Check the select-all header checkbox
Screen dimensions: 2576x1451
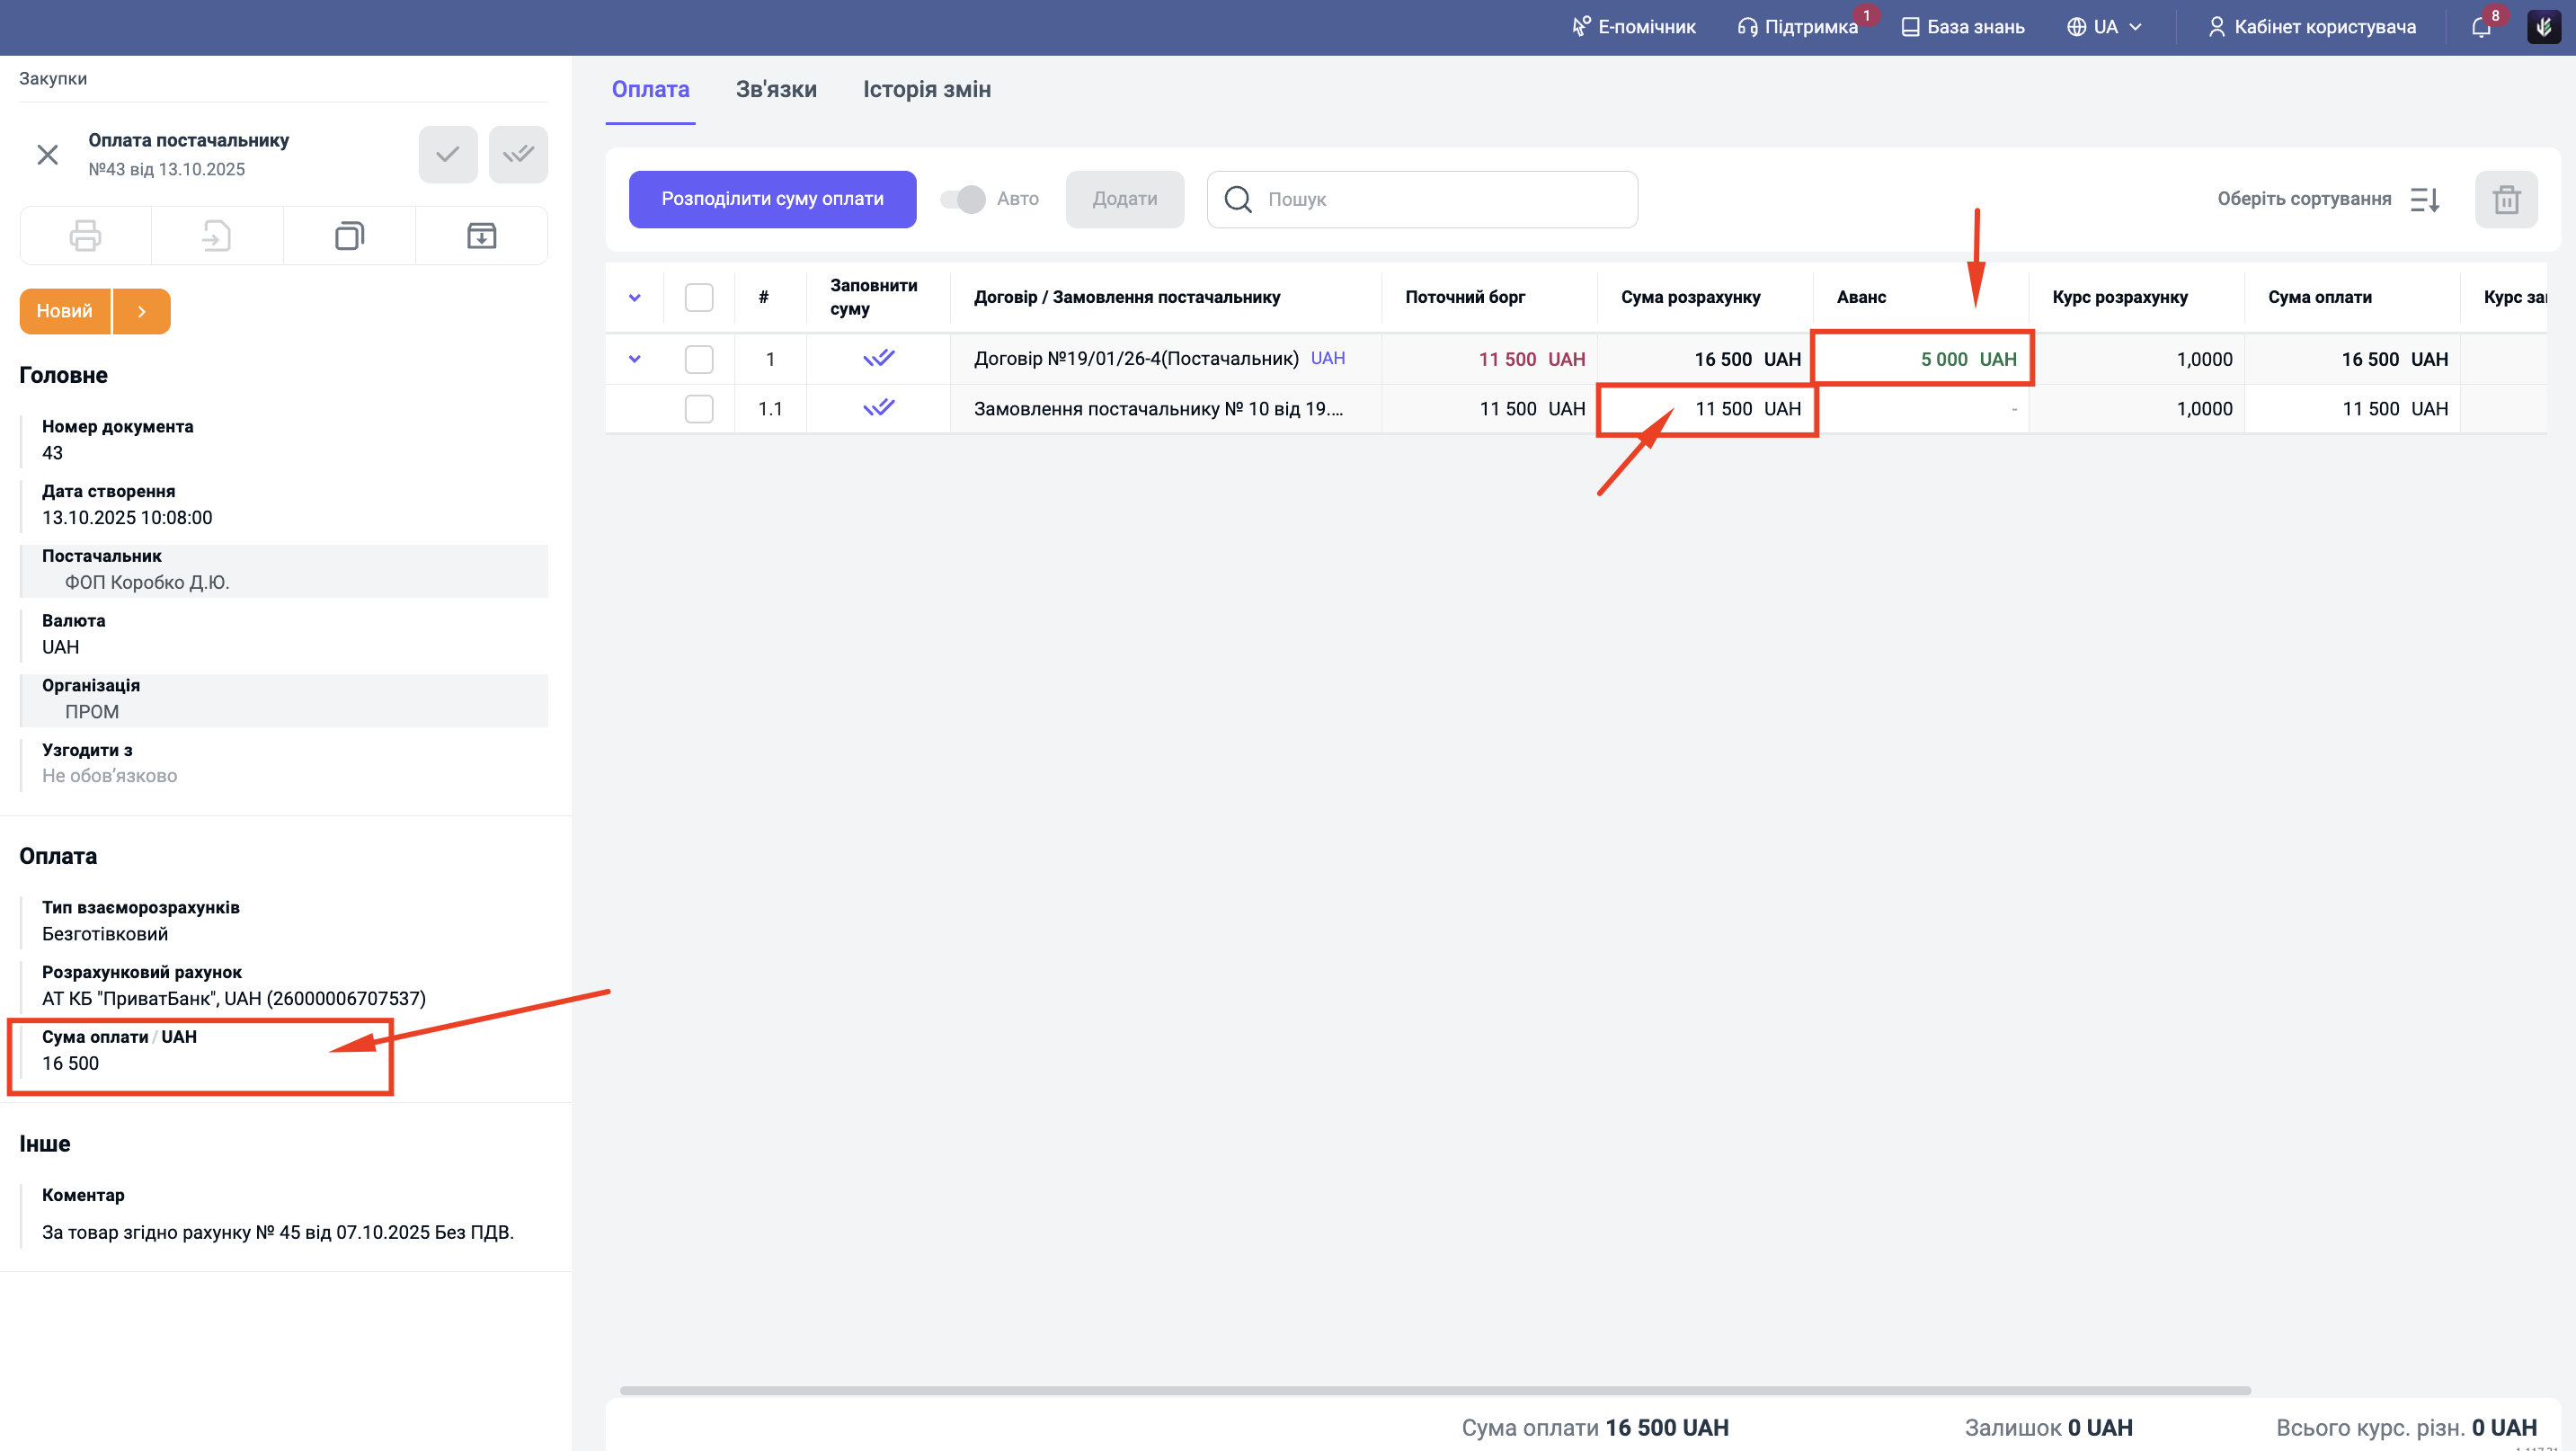pos(698,297)
